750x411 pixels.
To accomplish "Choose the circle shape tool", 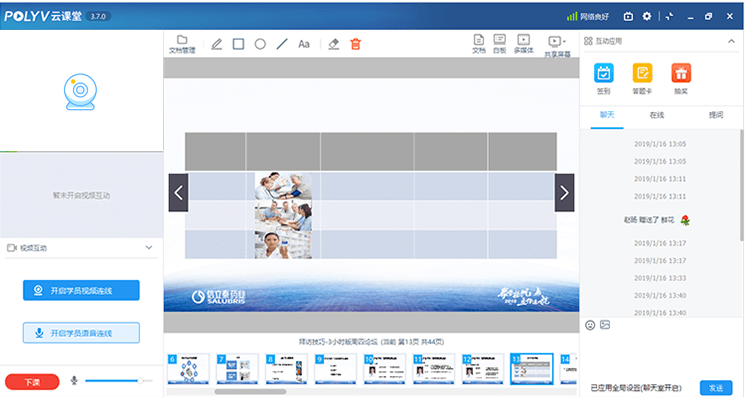I will click(x=260, y=44).
